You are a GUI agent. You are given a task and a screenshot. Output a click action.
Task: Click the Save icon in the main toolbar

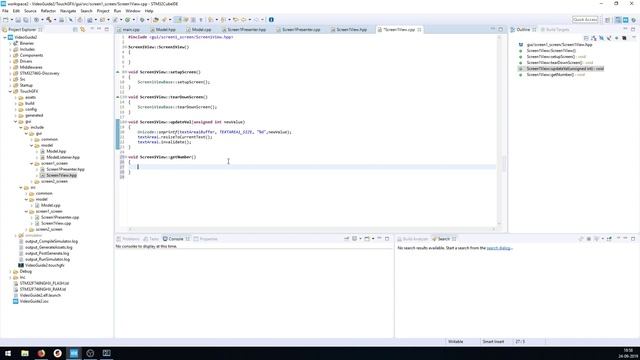tap(18, 20)
